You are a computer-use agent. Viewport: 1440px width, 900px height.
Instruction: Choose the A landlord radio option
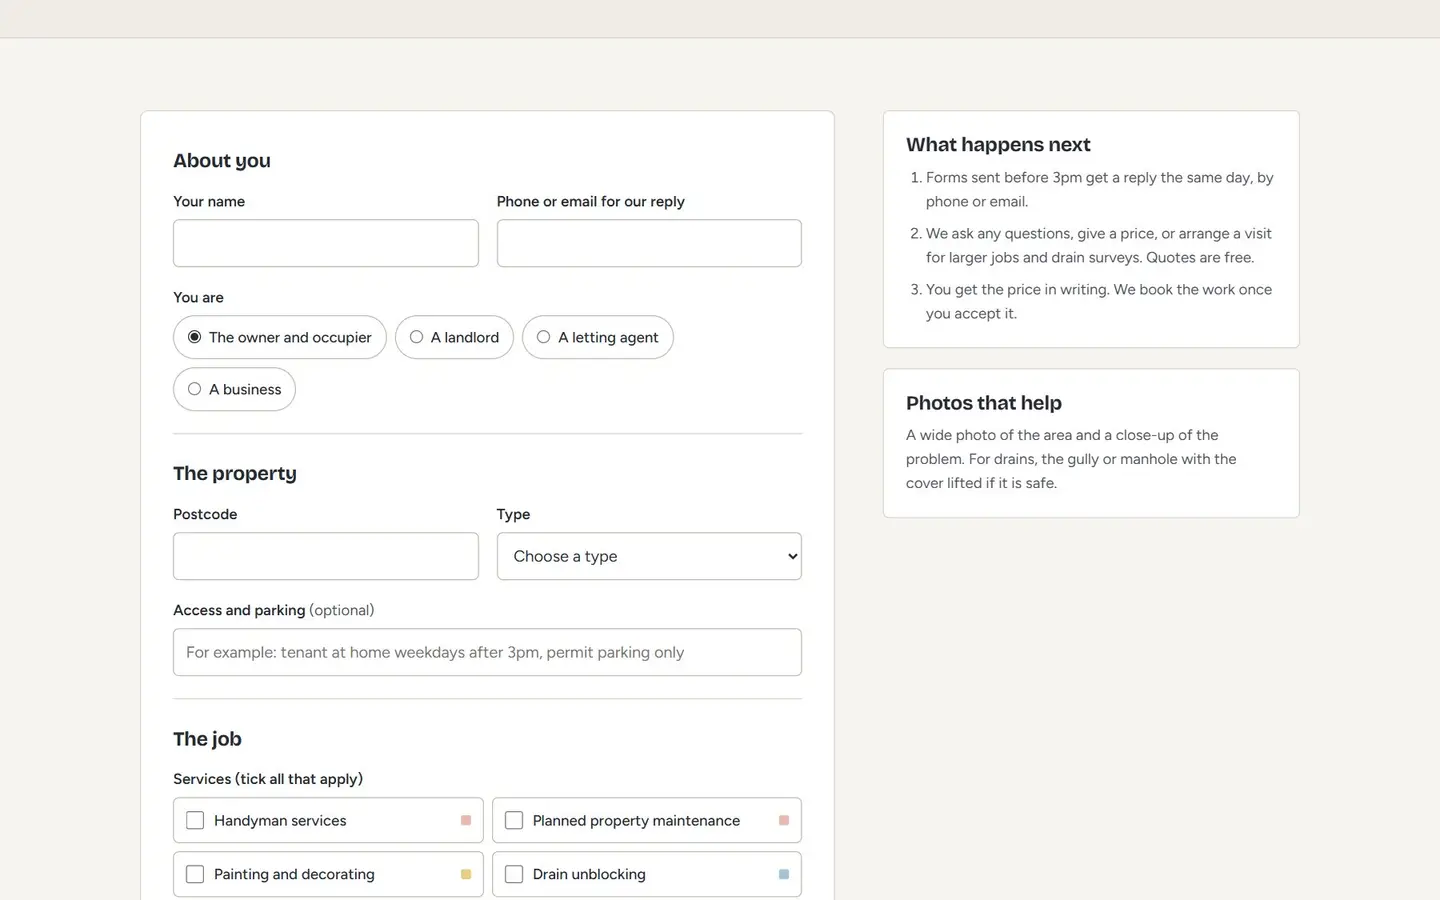point(416,337)
